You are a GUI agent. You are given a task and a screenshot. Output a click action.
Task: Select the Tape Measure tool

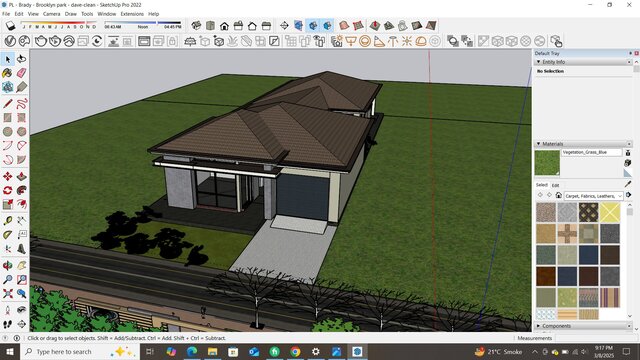(8, 221)
